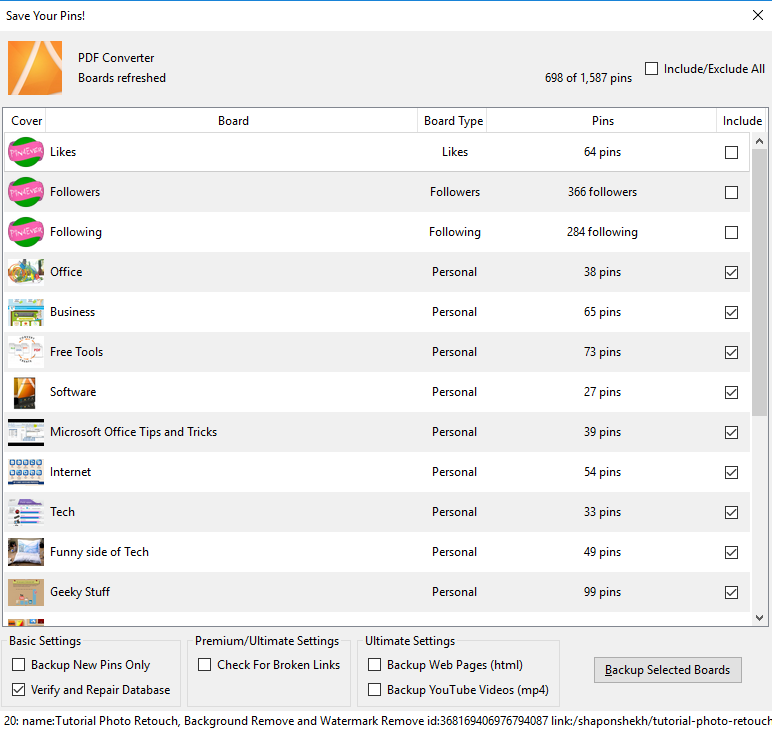This screenshot has width=772, height=730.
Task: Click the board list scroll up arrow
Action: coord(759,141)
